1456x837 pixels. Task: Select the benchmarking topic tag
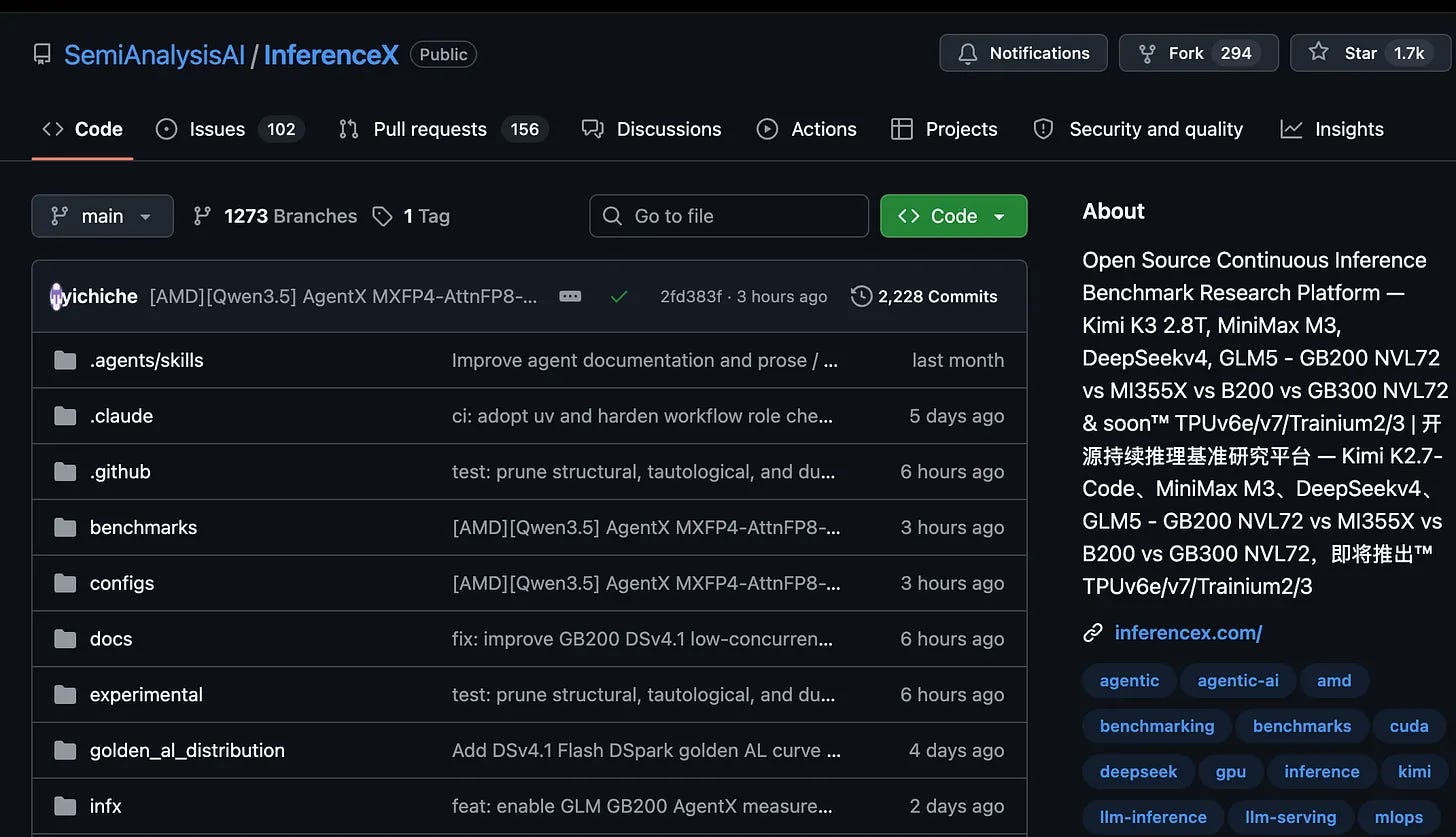tap(1157, 726)
